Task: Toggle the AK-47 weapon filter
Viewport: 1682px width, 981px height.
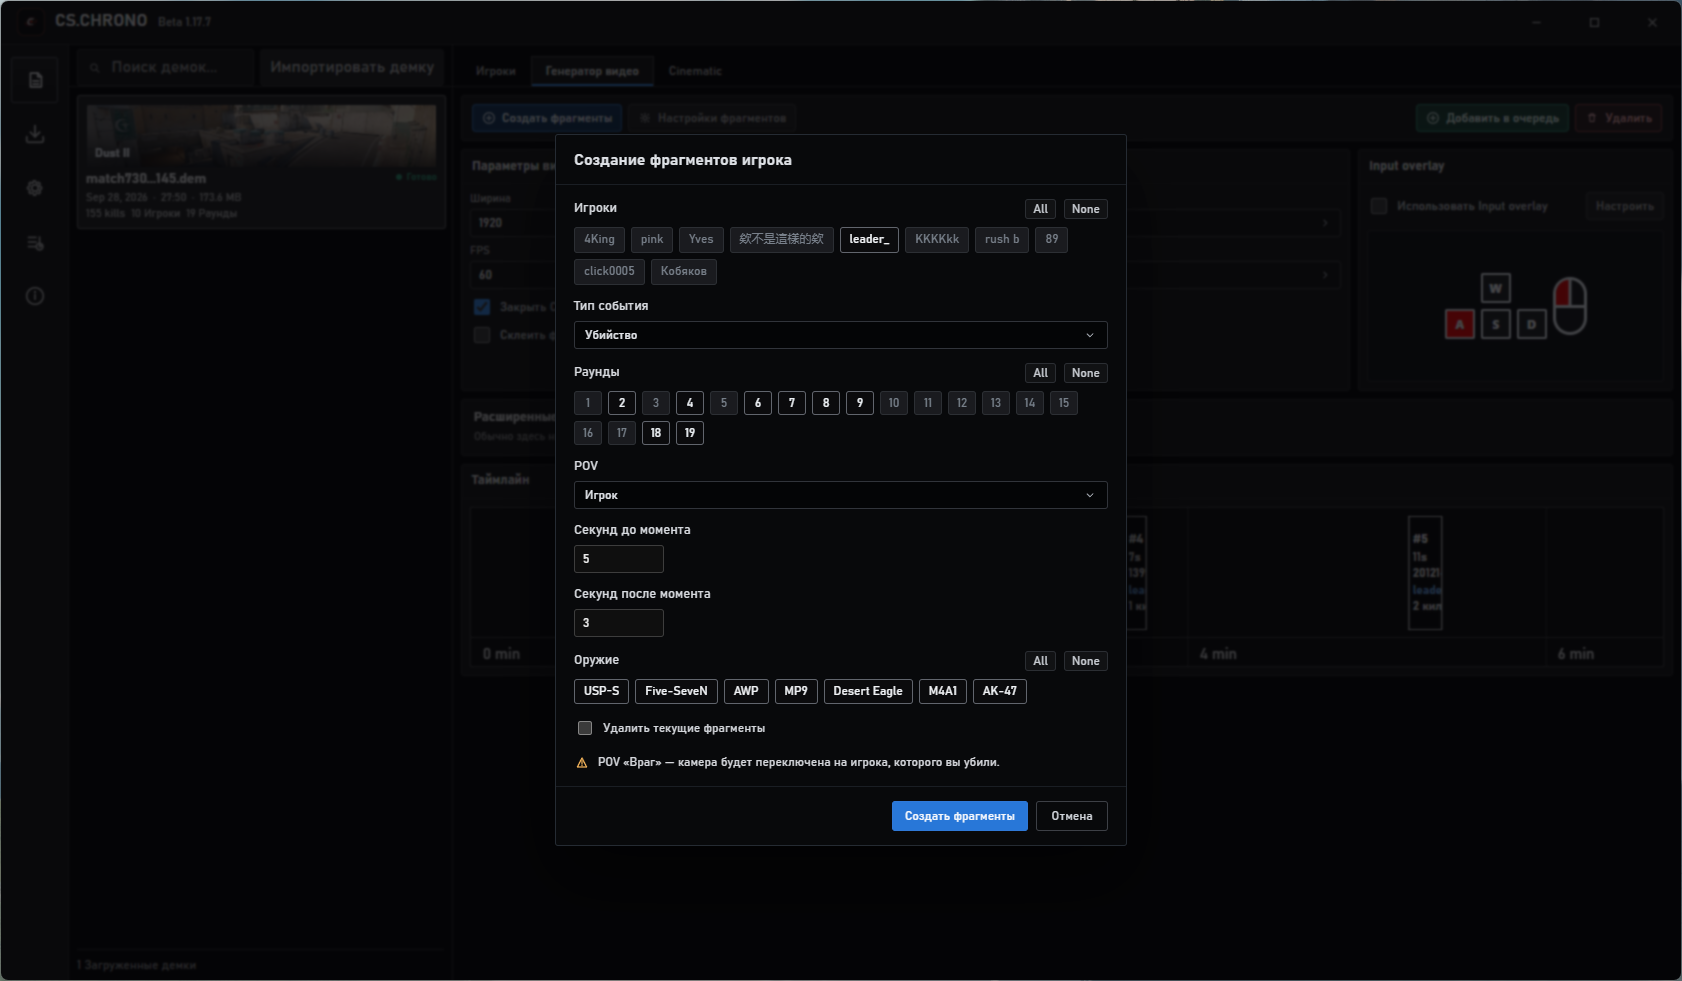Action: click(1000, 691)
